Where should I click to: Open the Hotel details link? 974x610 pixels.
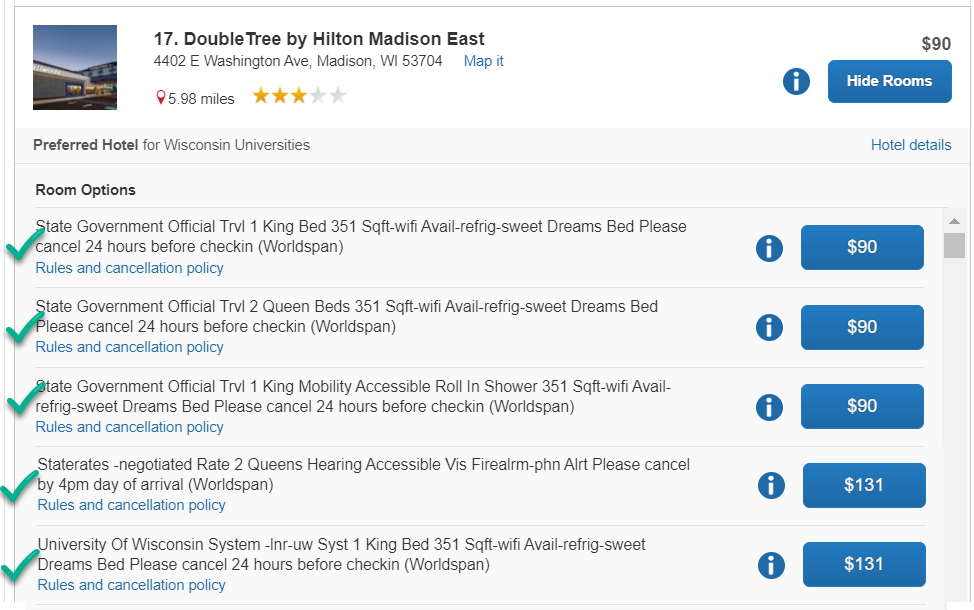click(911, 145)
